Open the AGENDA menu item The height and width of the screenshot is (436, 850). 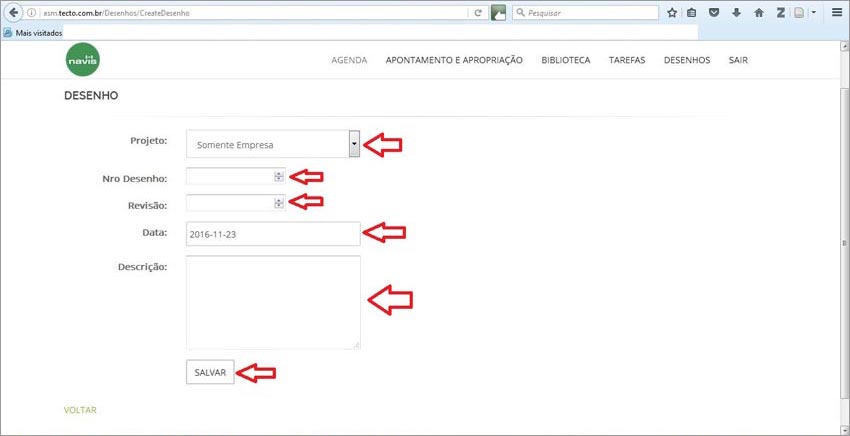349,60
